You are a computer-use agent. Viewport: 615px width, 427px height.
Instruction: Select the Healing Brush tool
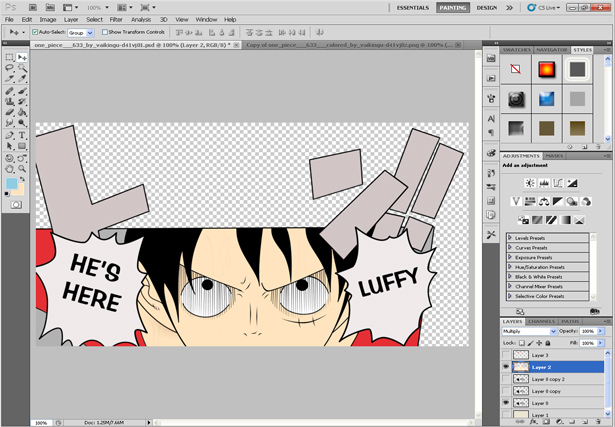pos(10,91)
